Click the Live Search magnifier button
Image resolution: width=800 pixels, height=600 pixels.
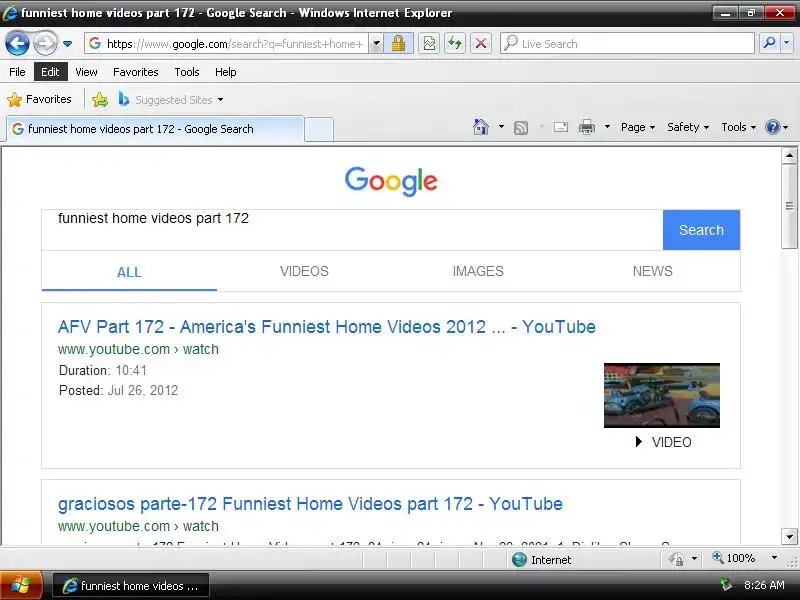click(769, 44)
